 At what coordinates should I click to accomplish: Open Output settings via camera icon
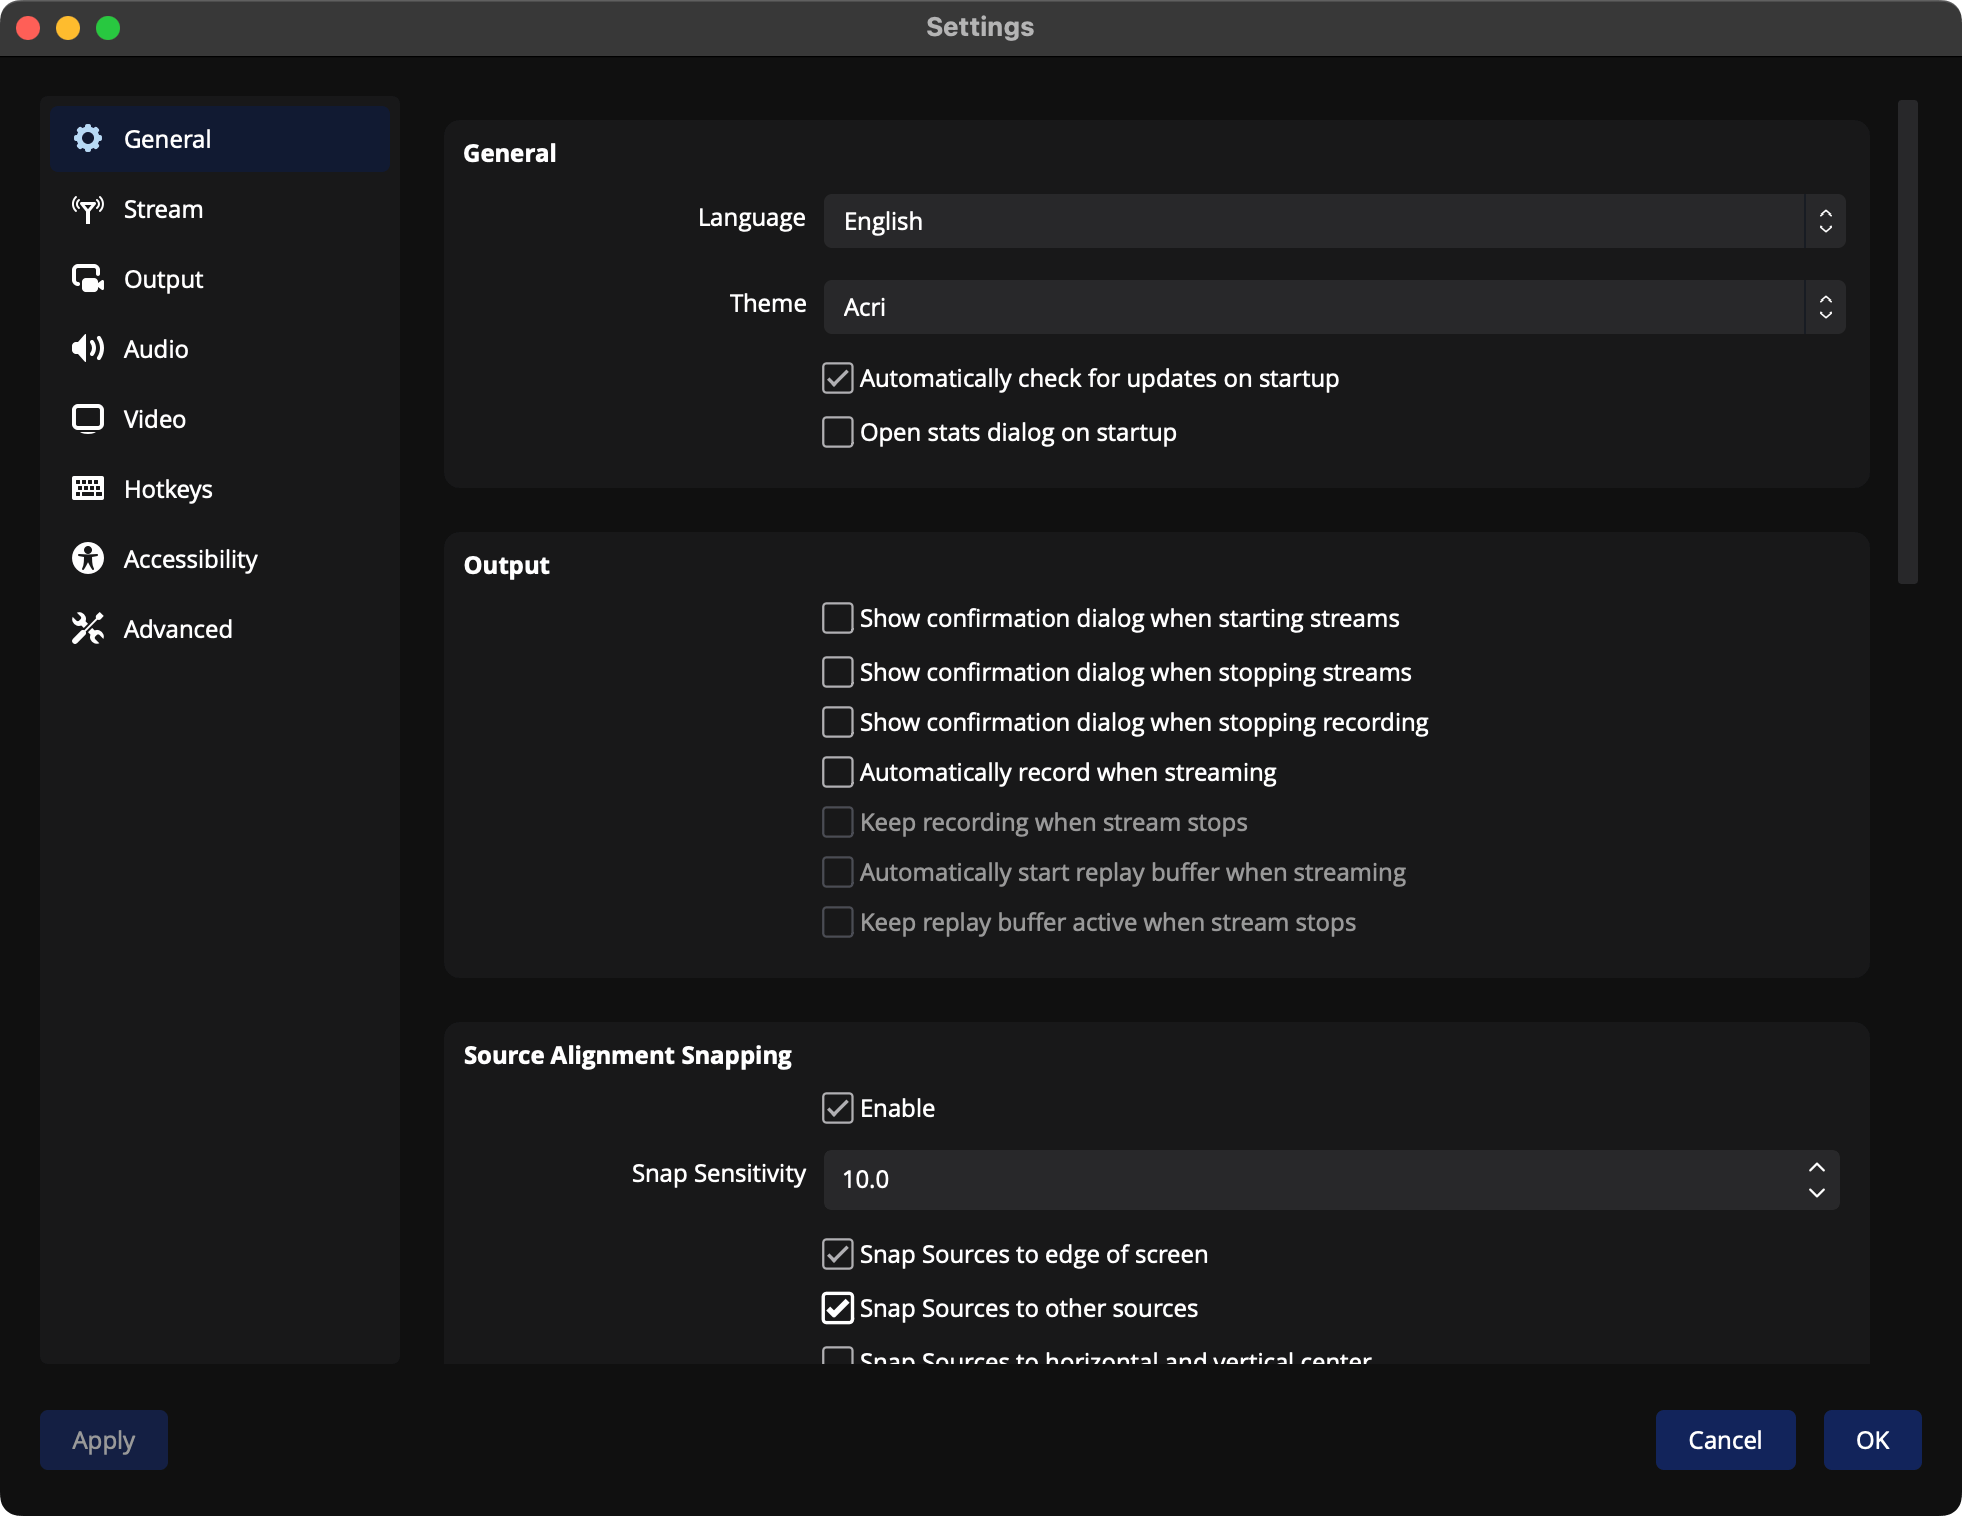[88, 279]
